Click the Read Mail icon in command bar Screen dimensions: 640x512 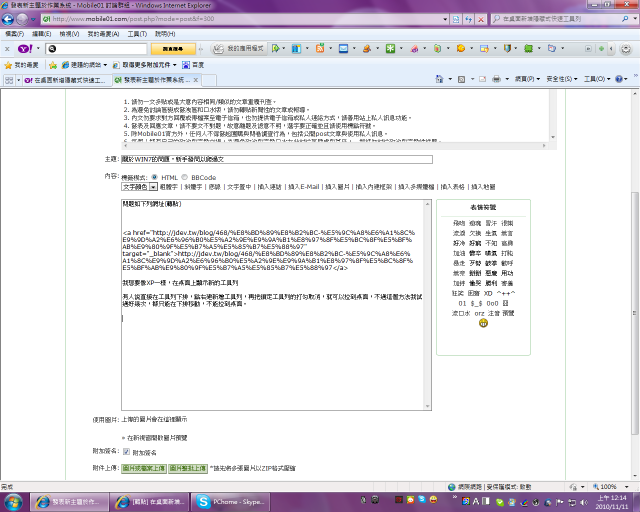coord(482,79)
